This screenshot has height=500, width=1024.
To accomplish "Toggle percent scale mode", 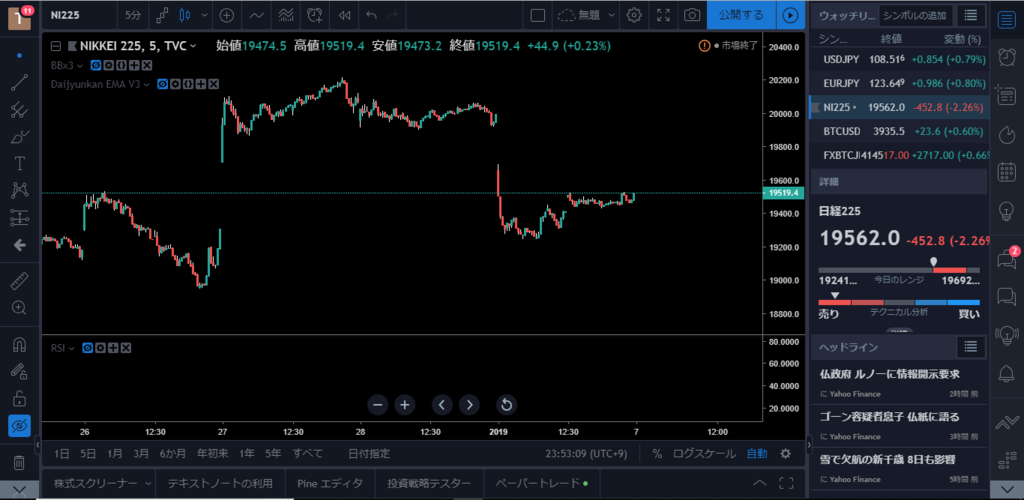I will [656, 454].
